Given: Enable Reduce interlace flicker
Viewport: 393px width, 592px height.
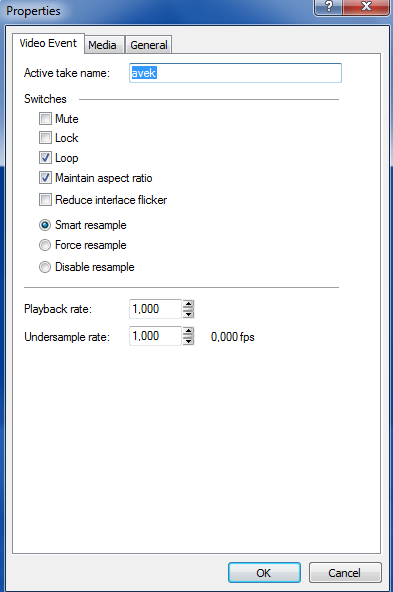Looking at the screenshot, I should (45, 200).
